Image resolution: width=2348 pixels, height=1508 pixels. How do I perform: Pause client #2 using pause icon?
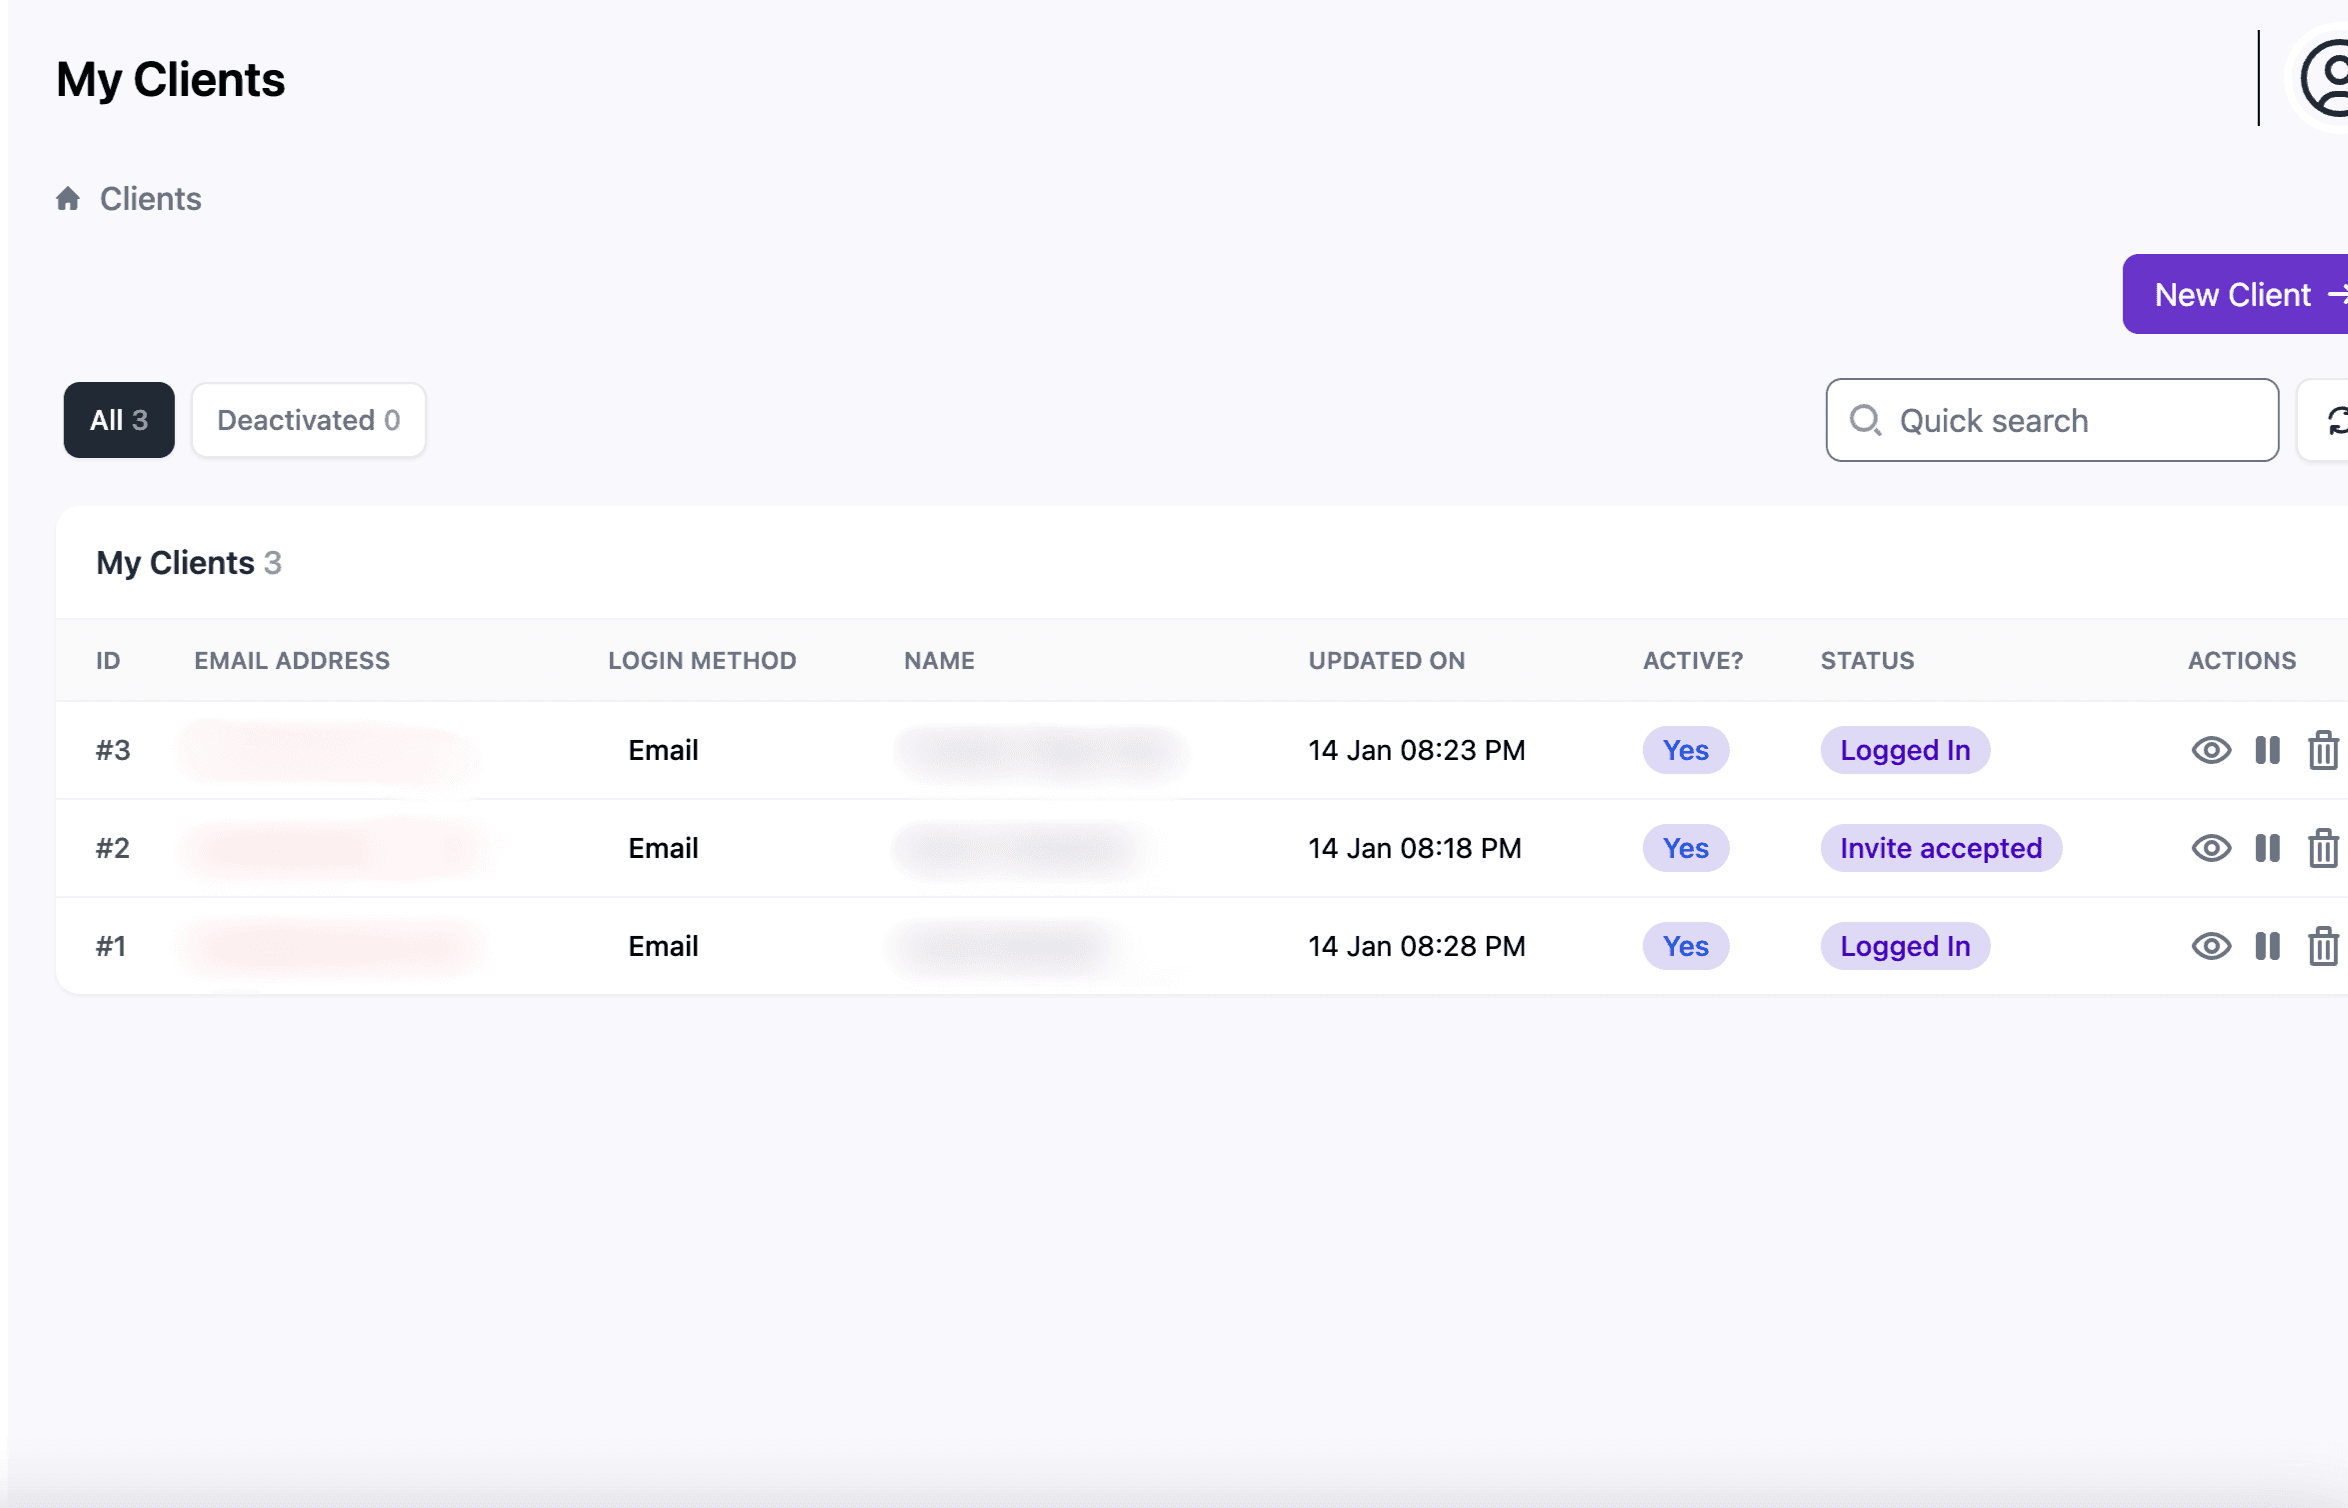tap(2267, 848)
